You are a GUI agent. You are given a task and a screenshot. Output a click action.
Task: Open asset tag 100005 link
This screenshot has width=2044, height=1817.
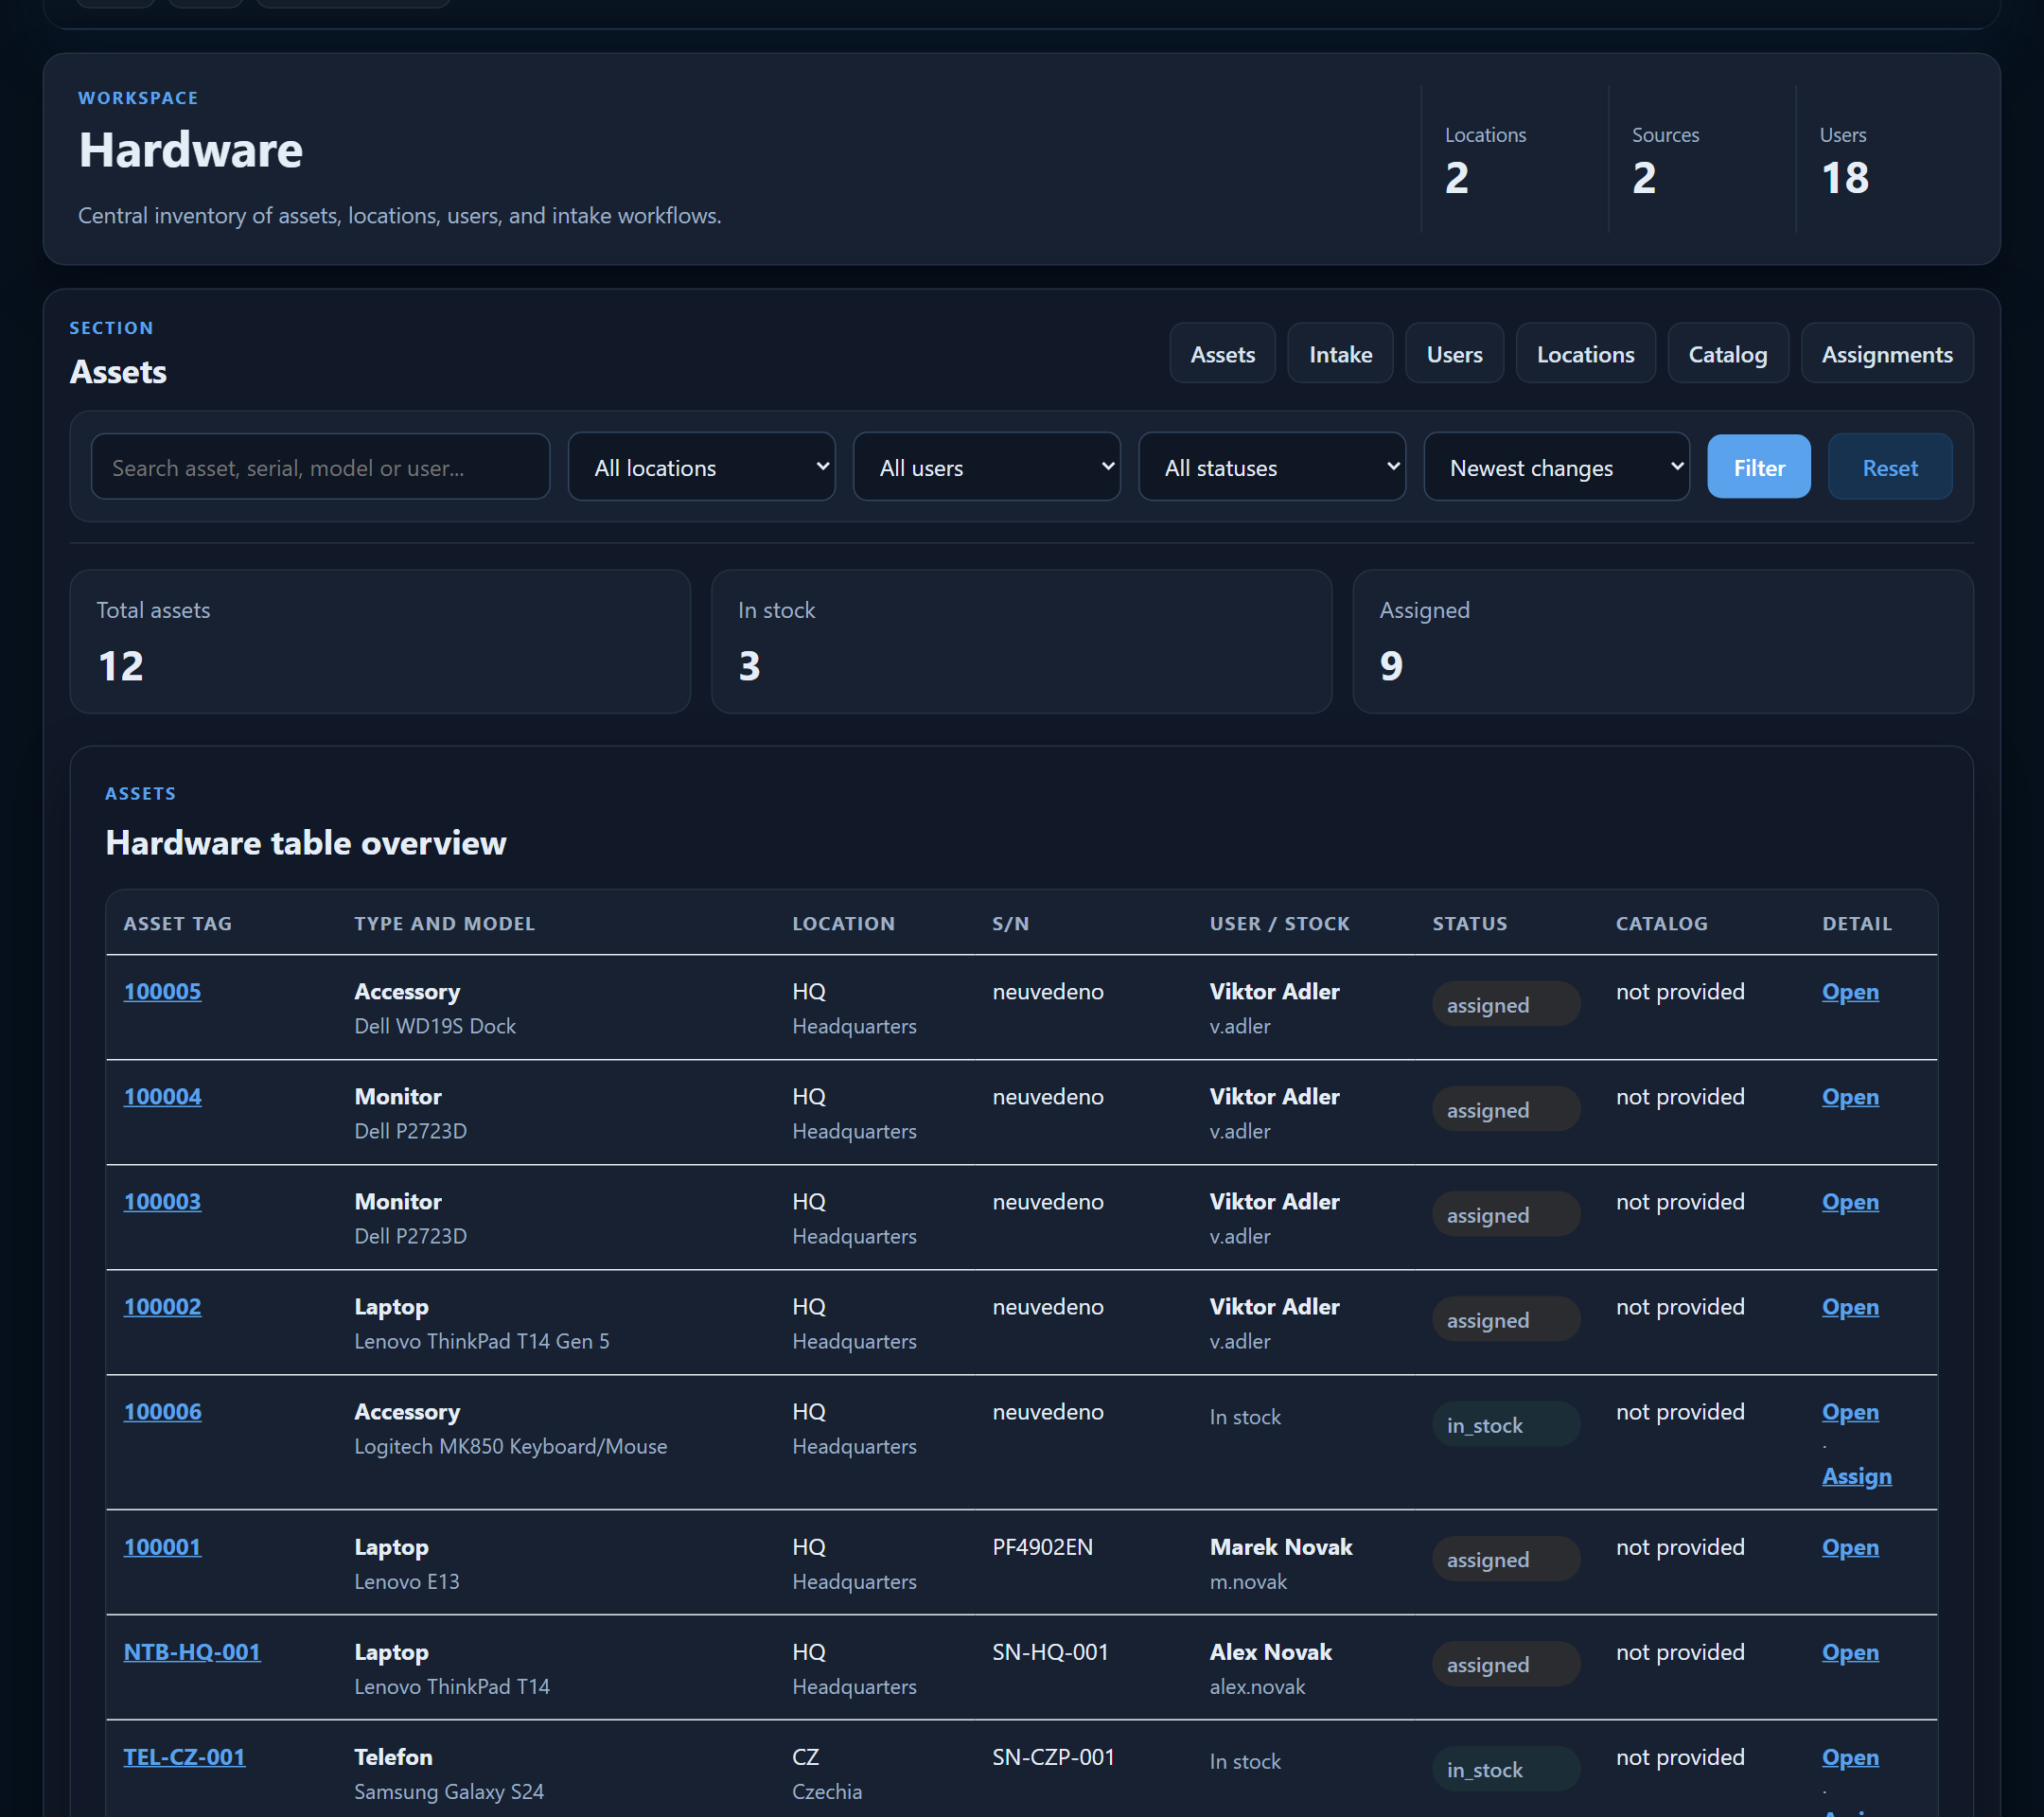(162, 991)
